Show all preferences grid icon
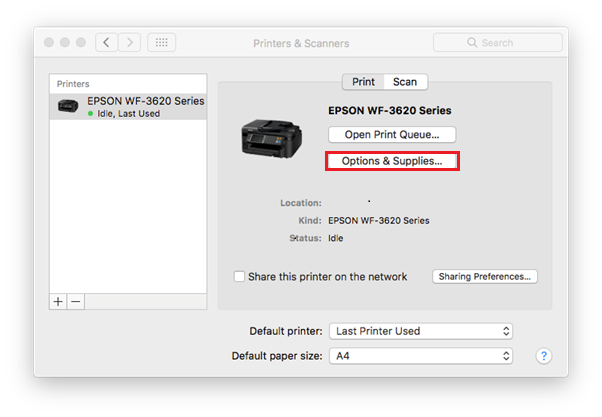602x417 pixels. coord(162,43)
